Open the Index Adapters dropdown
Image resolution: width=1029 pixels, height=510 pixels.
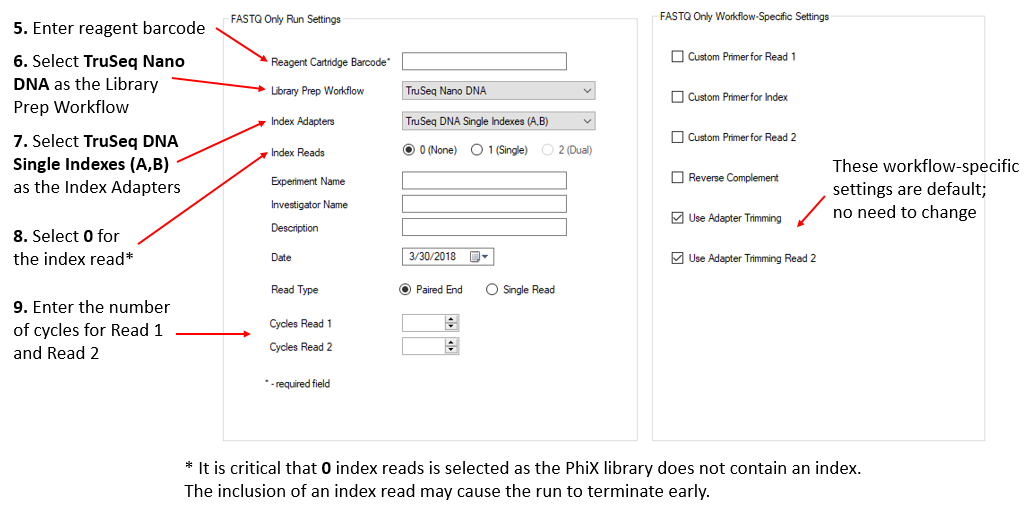point(585,122)
